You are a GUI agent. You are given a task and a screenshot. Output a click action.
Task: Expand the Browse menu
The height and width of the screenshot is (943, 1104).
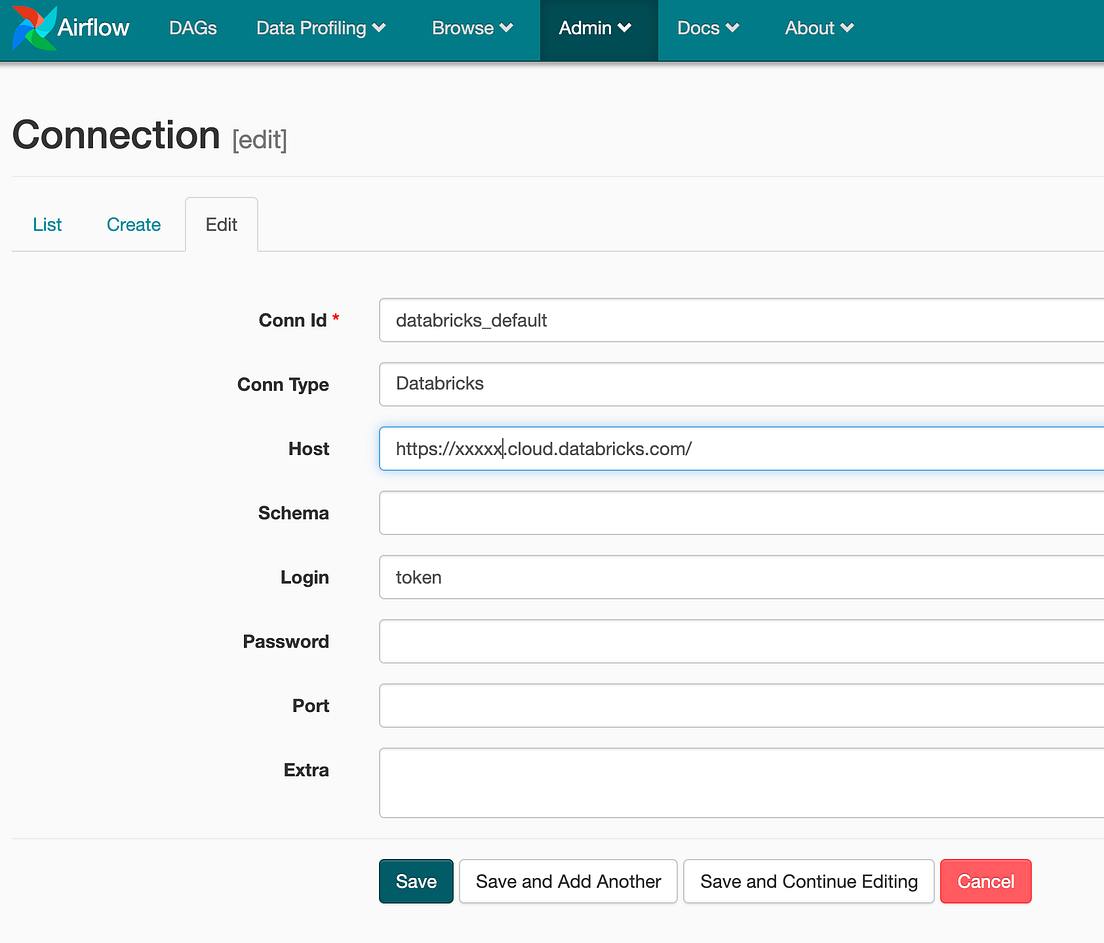[x=471, y=28]
